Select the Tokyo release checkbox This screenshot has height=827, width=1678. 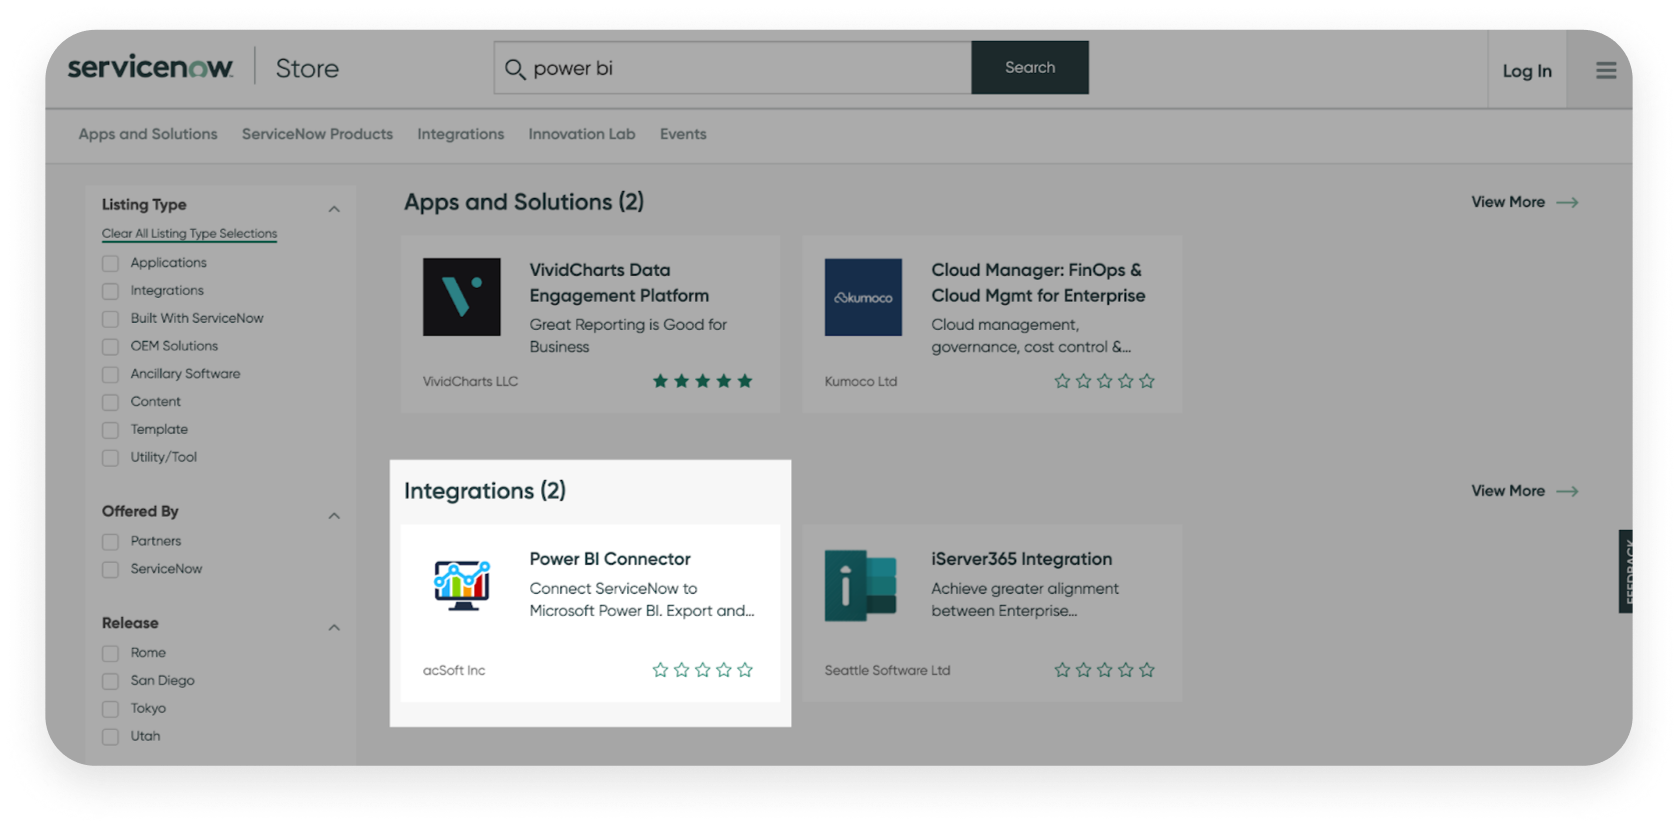(110, 709)
